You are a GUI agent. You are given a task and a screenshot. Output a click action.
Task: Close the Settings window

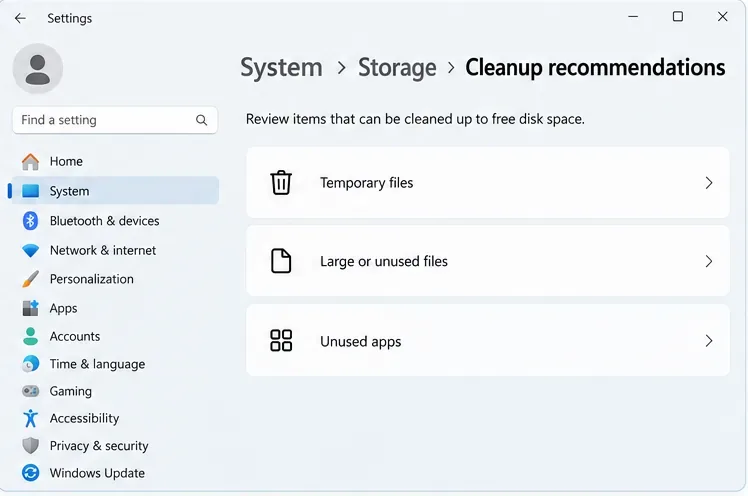pyautogui.click(x=723, y=17)
